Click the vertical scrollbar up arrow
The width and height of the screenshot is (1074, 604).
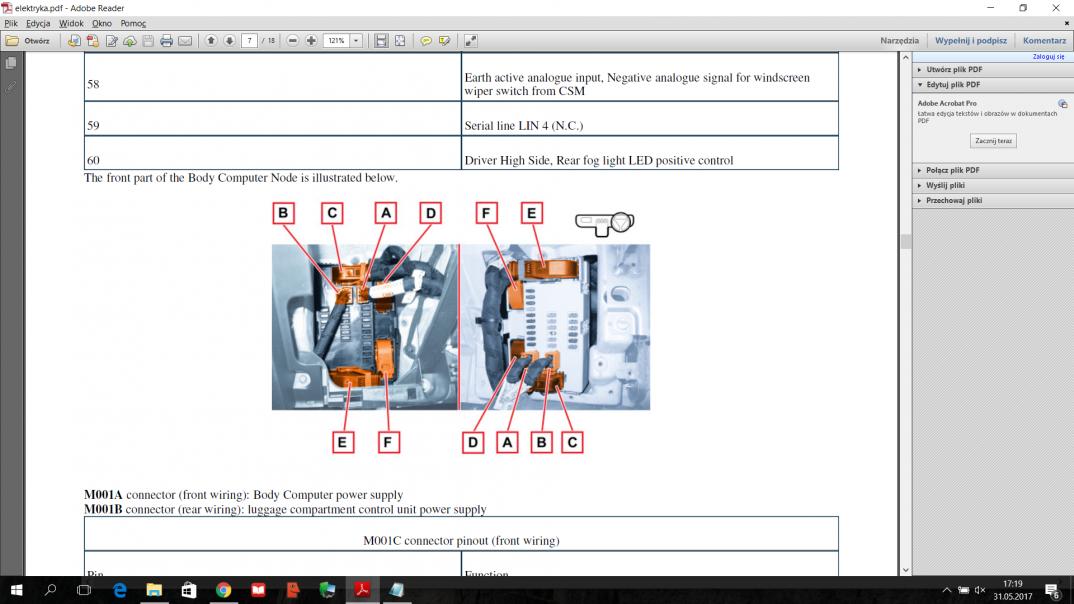(906, 58)
